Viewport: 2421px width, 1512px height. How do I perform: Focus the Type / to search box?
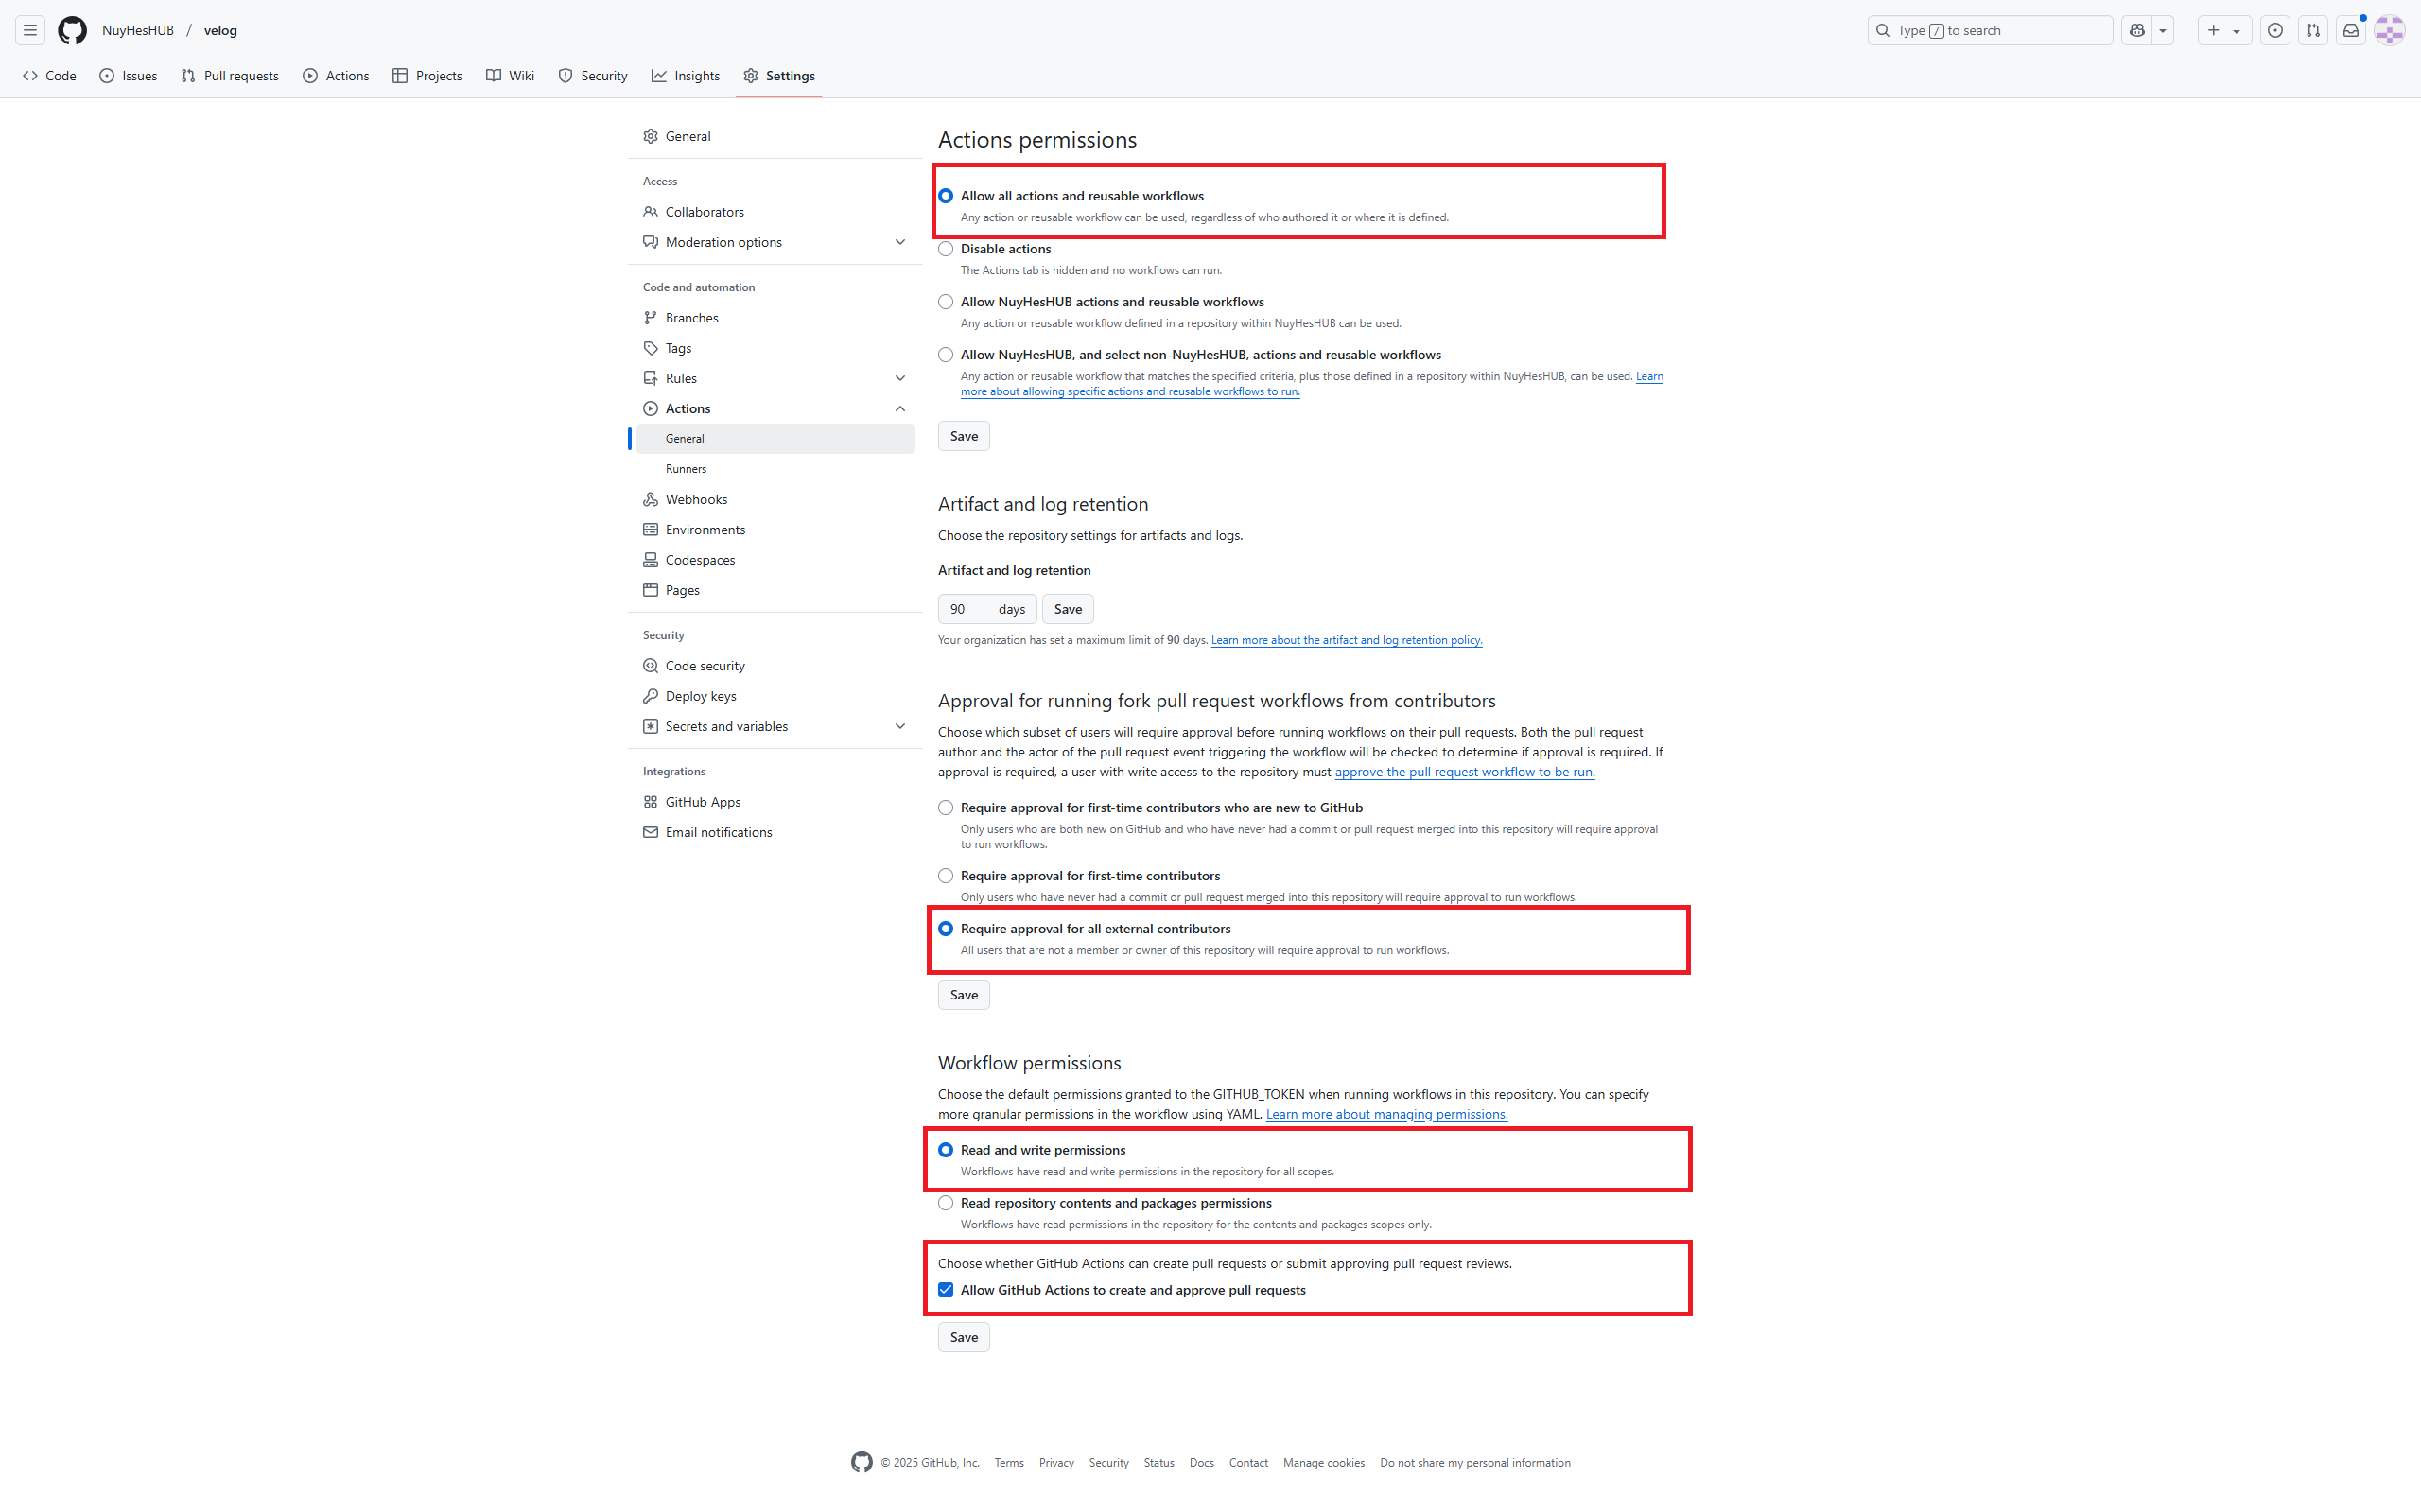pyautogui.click(x=1989, y=30)
